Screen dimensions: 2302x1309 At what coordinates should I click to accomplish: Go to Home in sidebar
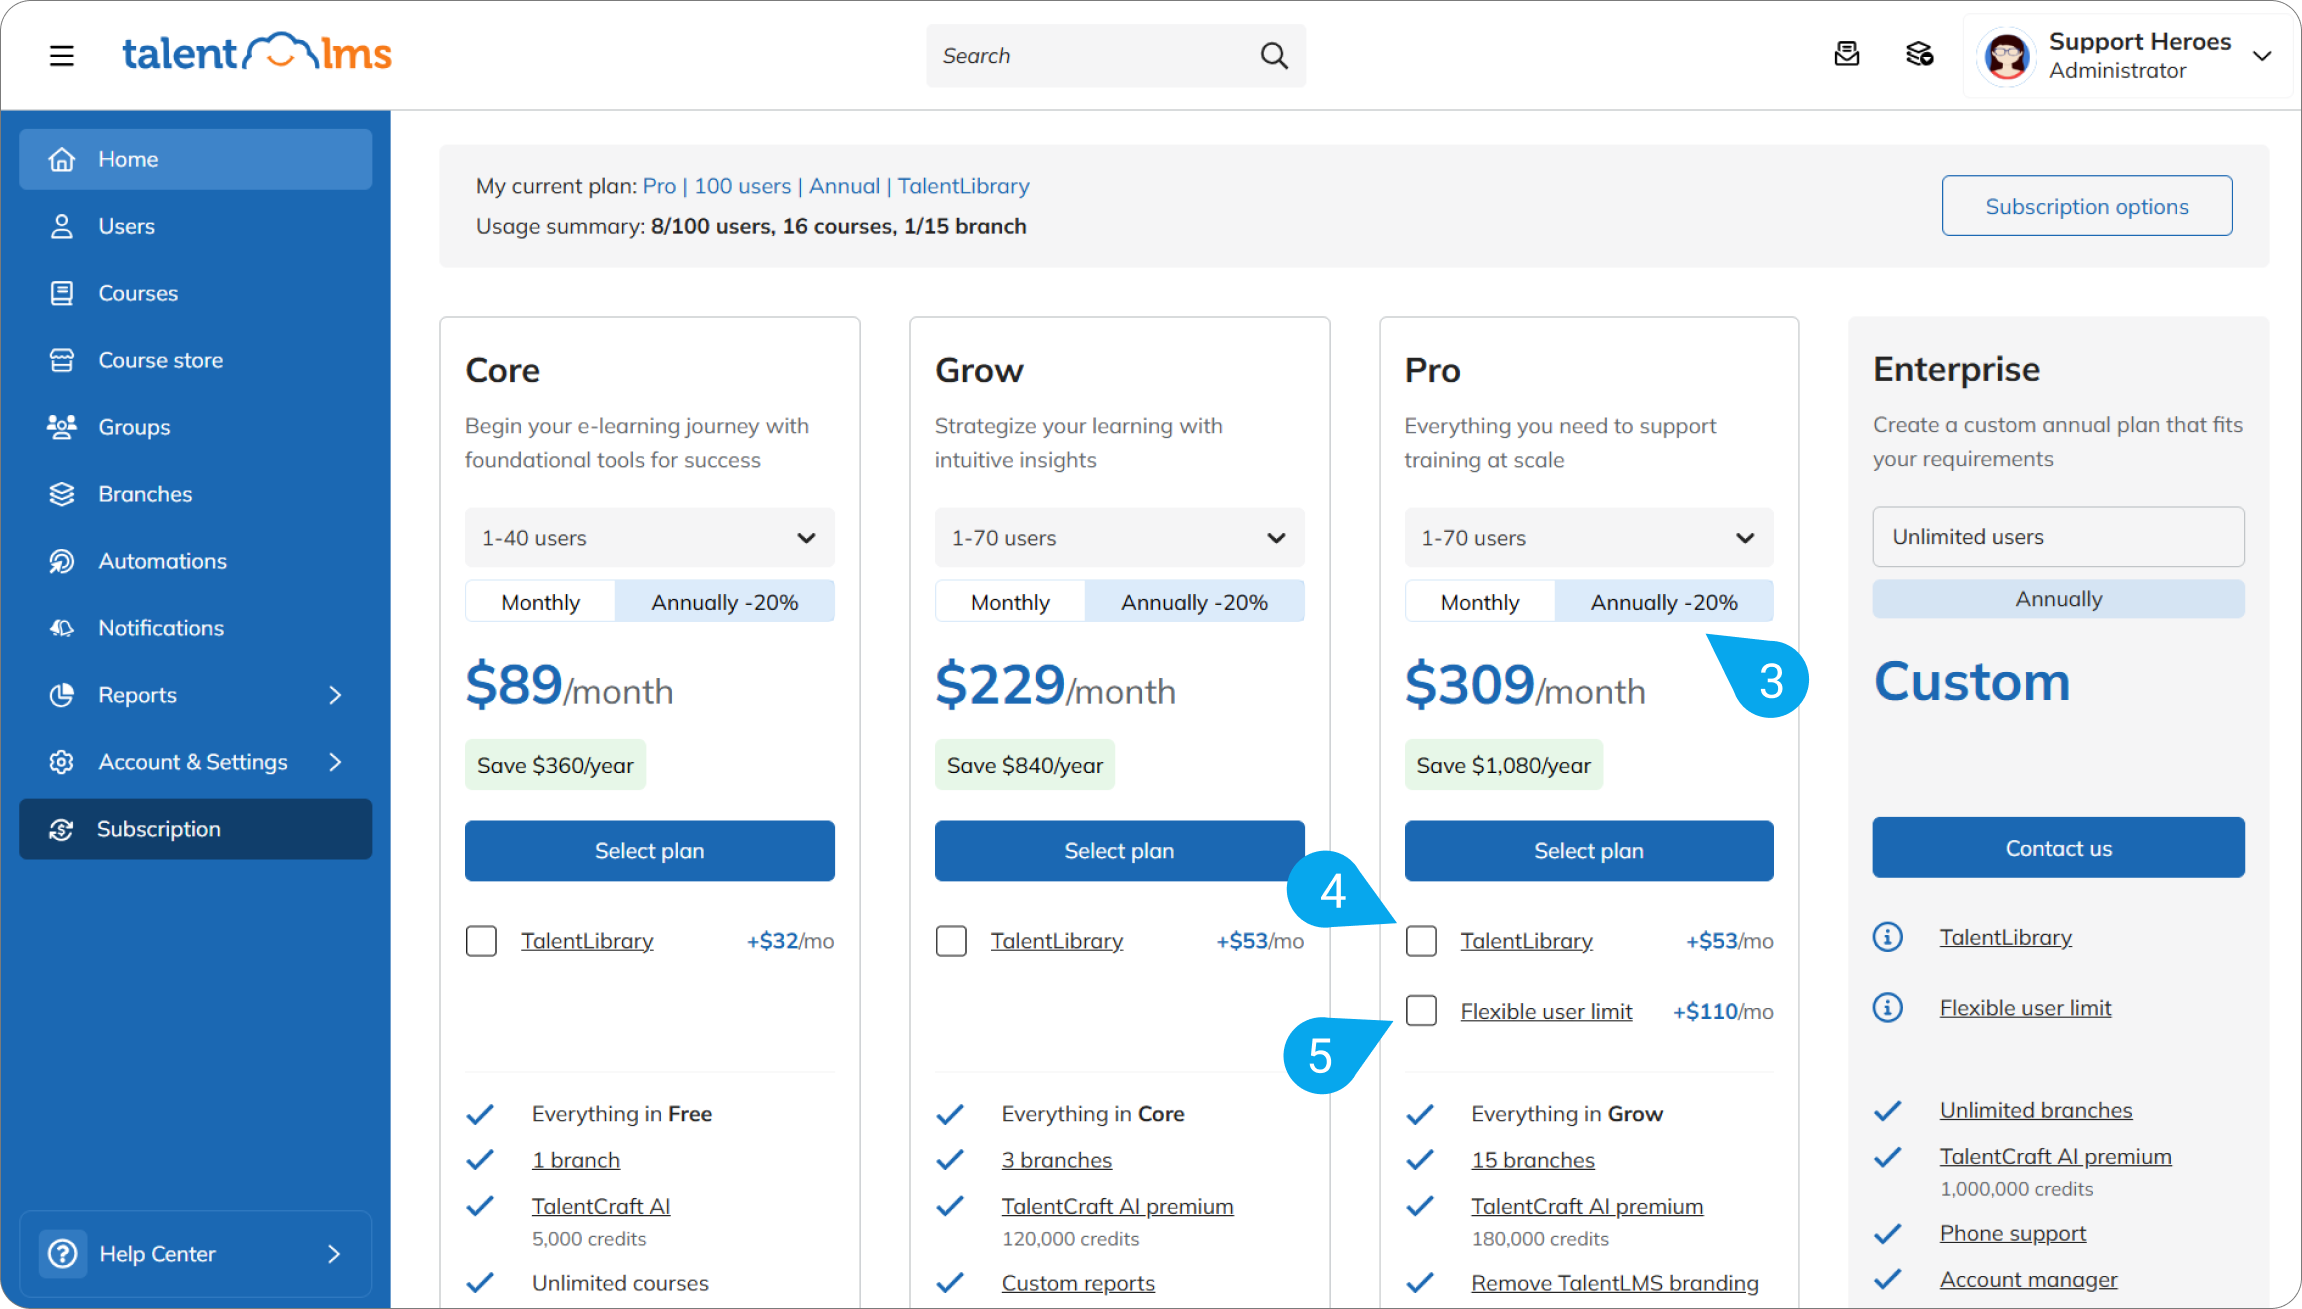(x=196, y=159)
